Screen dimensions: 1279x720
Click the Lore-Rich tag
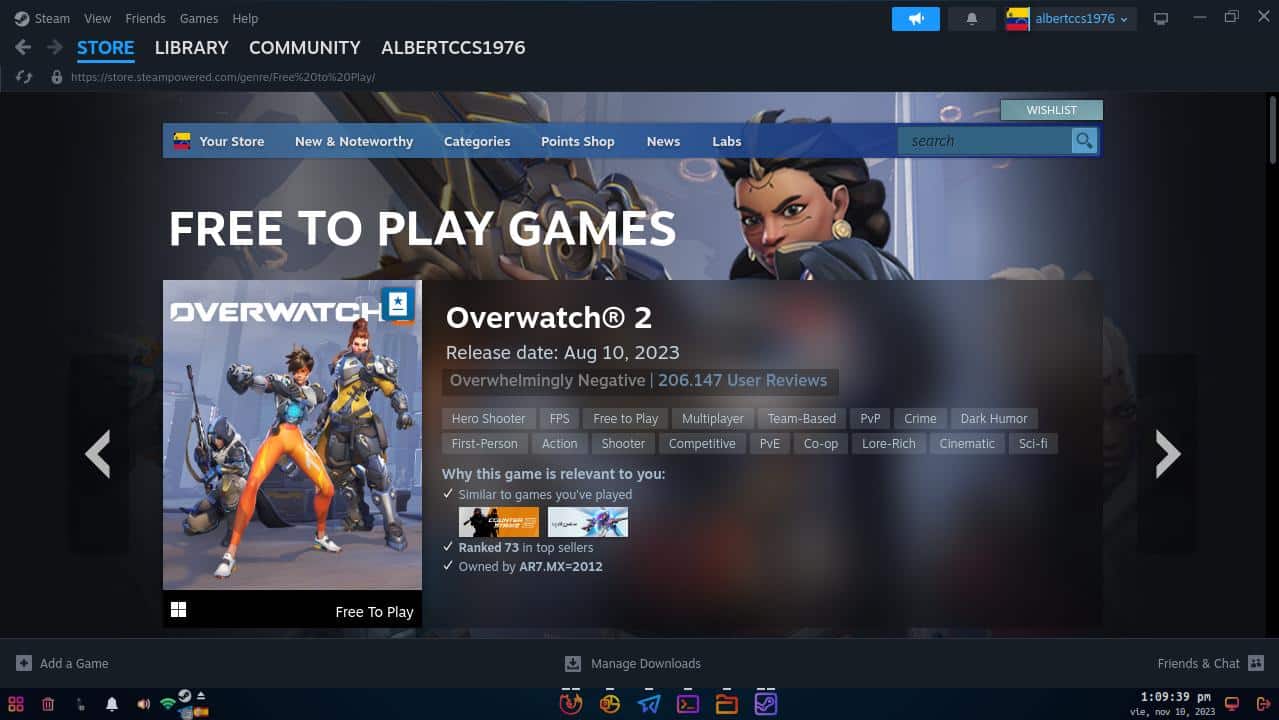889,444
